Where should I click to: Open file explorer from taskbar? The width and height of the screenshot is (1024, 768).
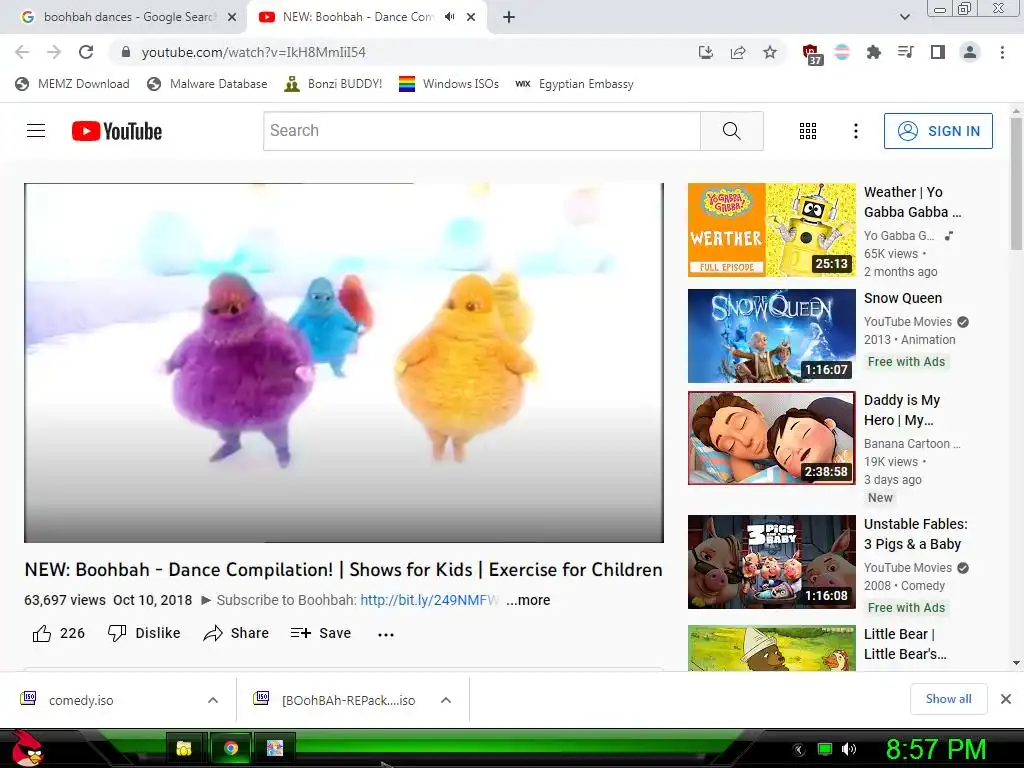click(x=184, y=748)
